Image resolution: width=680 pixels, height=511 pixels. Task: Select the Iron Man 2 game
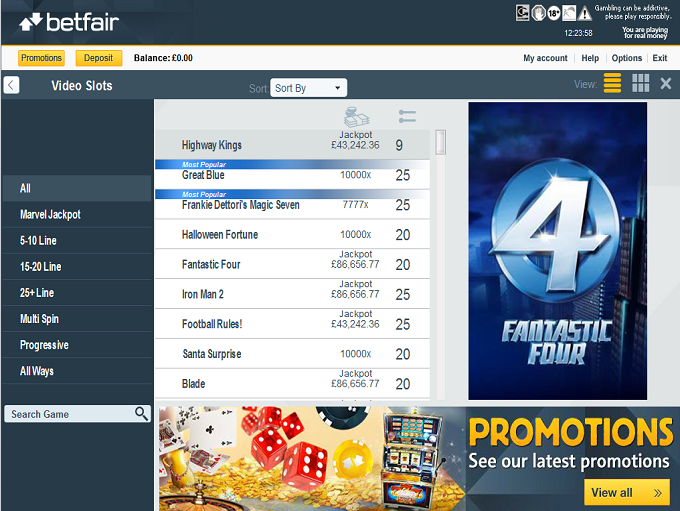[x=293, y=294]
